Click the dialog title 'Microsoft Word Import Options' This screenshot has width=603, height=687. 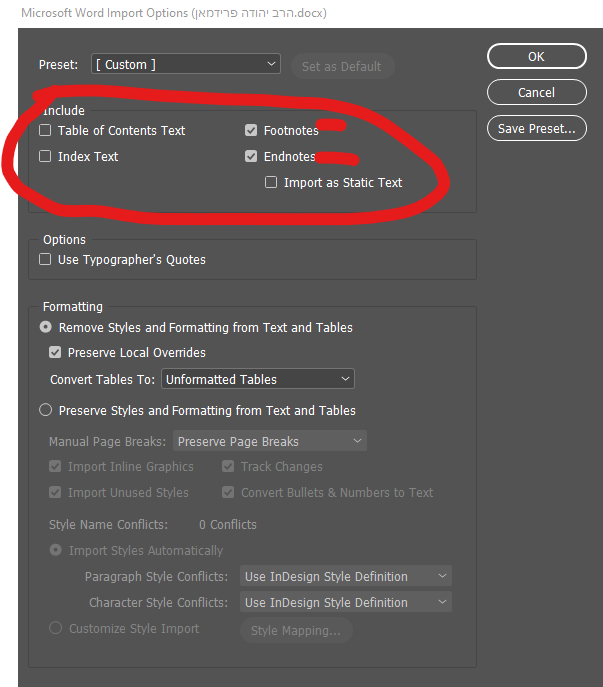click(x=104, y=13)
